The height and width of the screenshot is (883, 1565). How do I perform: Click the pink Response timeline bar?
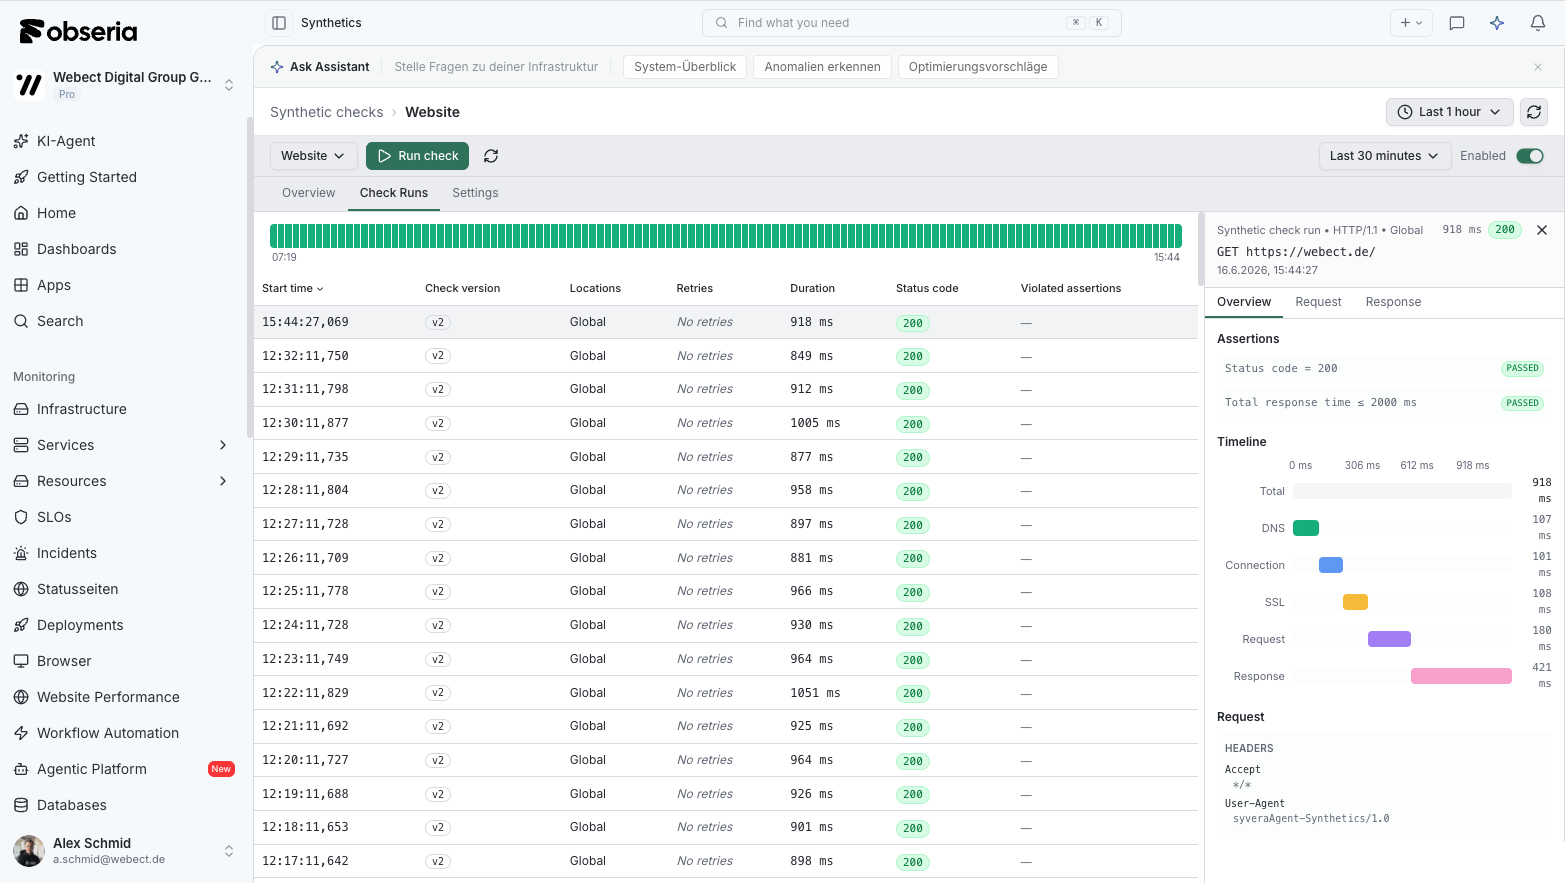pyautogui.click(x=1461, y=676)
